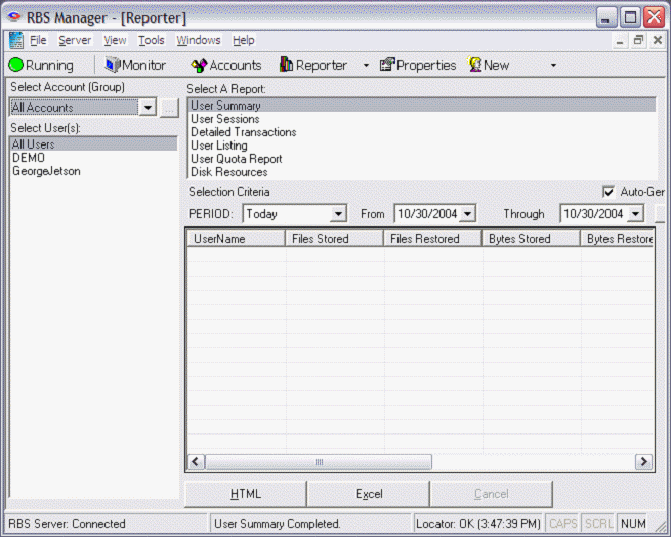The width and height of the screenshot is (671, 537).
Task: Open the Tools menu
Action: pos(151,40)
